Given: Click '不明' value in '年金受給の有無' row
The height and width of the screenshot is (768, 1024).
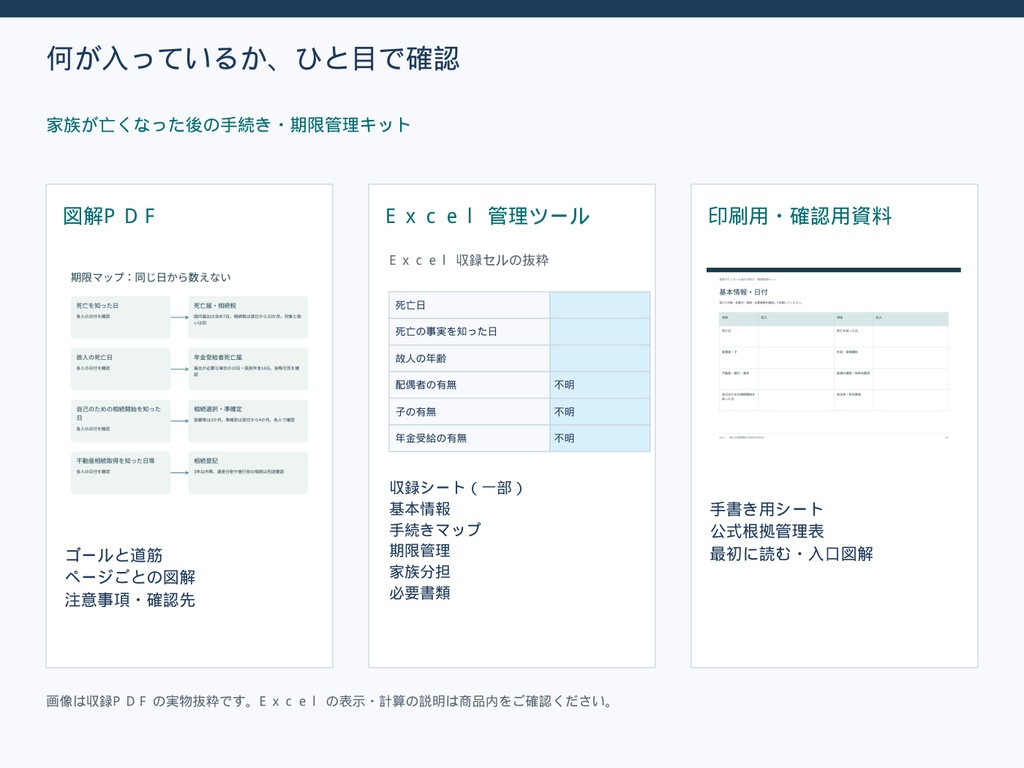Looking at the screenshot, I should click(x=564, y=438).
